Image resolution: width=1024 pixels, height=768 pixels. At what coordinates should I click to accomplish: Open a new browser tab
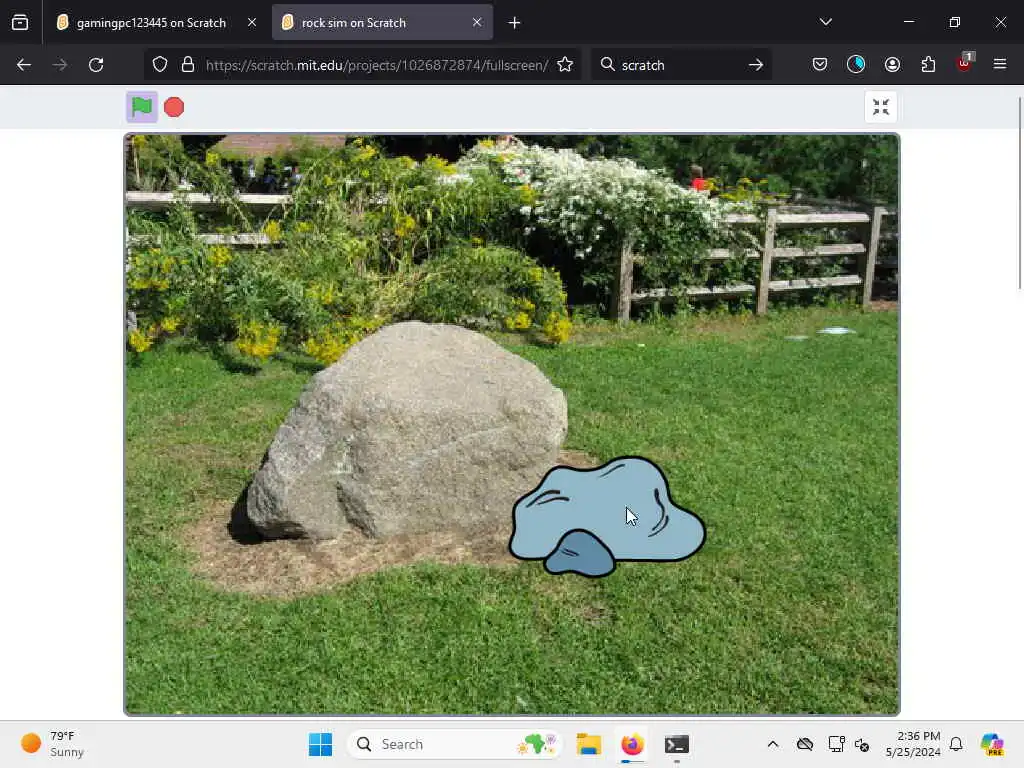point(515,23)
